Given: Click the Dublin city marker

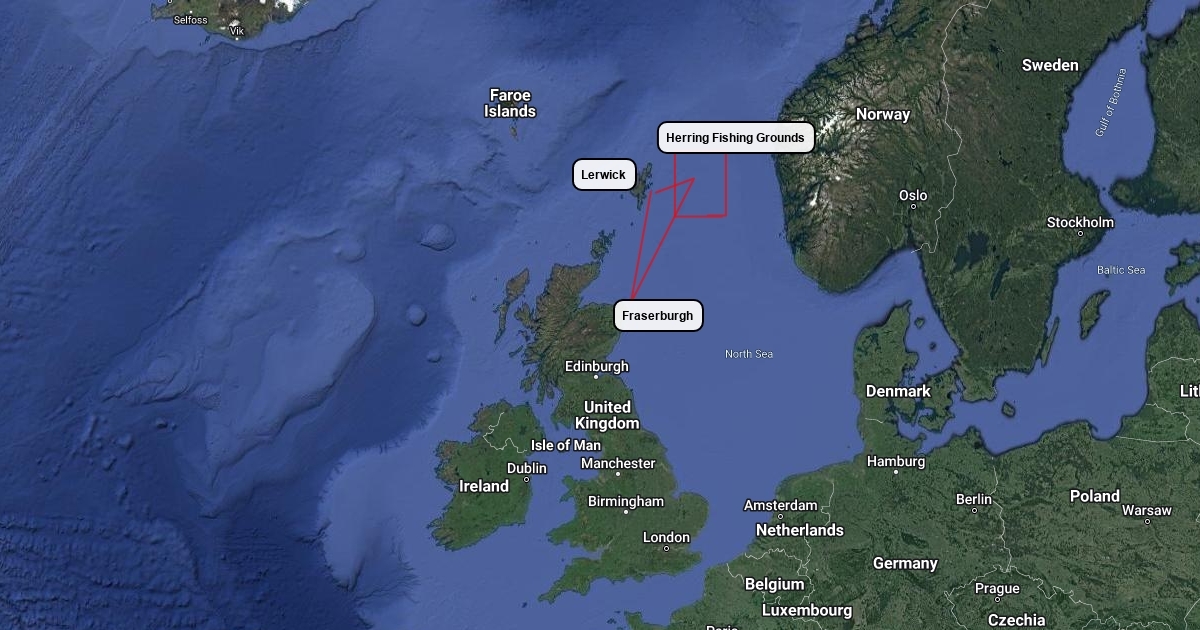Looking at the screenshot, I should (527, 480).
